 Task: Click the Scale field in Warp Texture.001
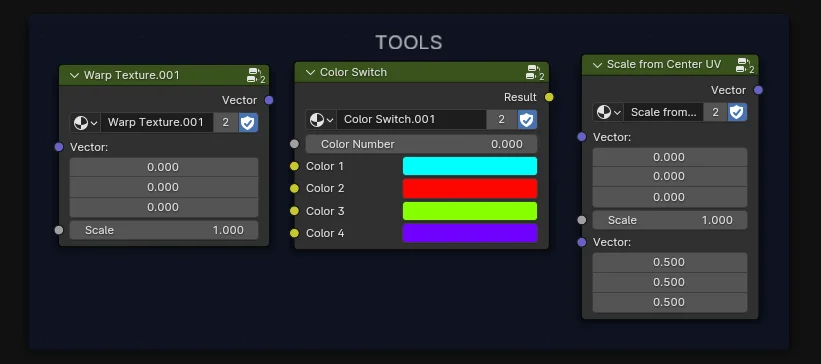(x=164, y=230)
